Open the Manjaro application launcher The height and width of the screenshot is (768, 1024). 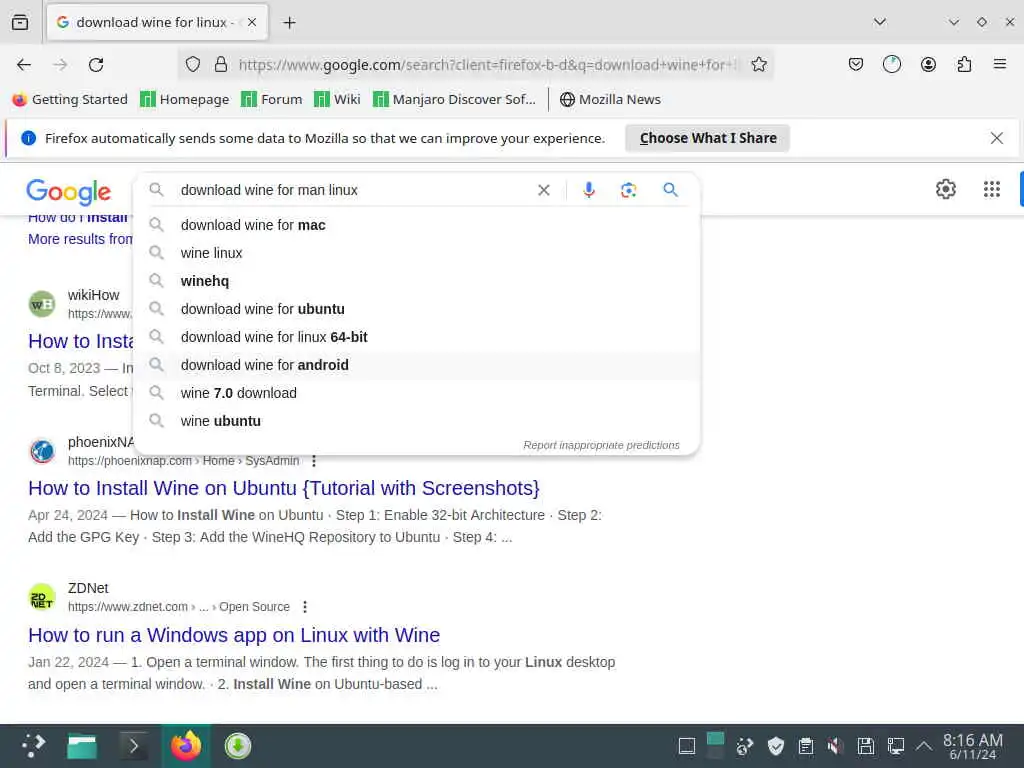[33, 746]
